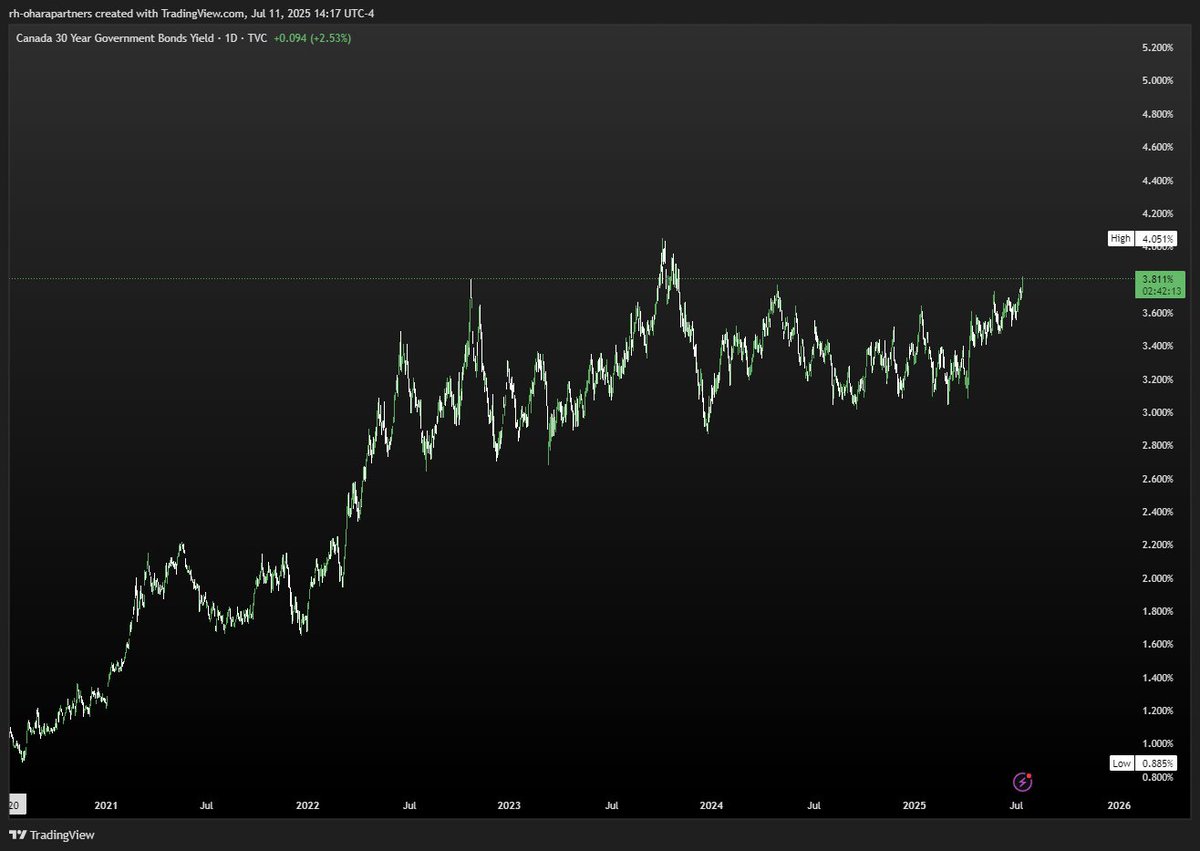Click the 3.400% axis label
The width and height of the screenshot is (1200, 851).
pyautogui.click(x=1157, y=346)
